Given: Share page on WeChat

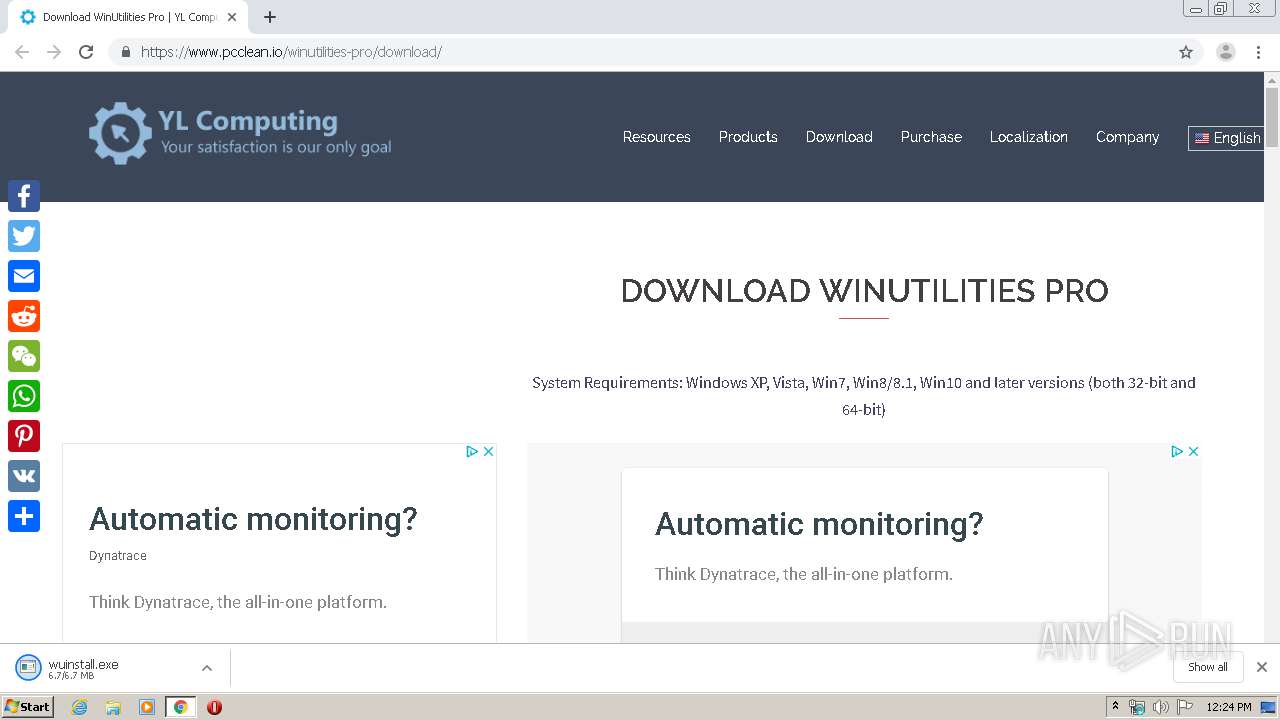Looking at the screenshot, I should click(24, 356).
